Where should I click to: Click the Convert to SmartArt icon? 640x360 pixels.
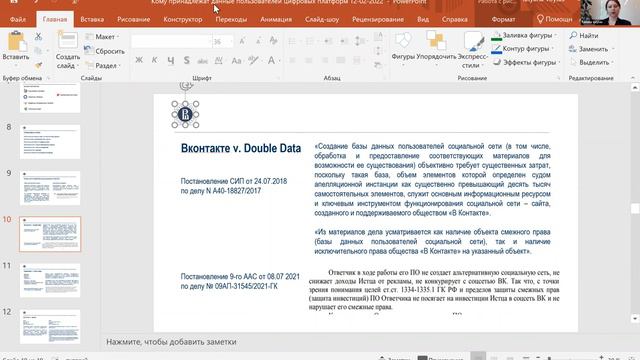378,65
